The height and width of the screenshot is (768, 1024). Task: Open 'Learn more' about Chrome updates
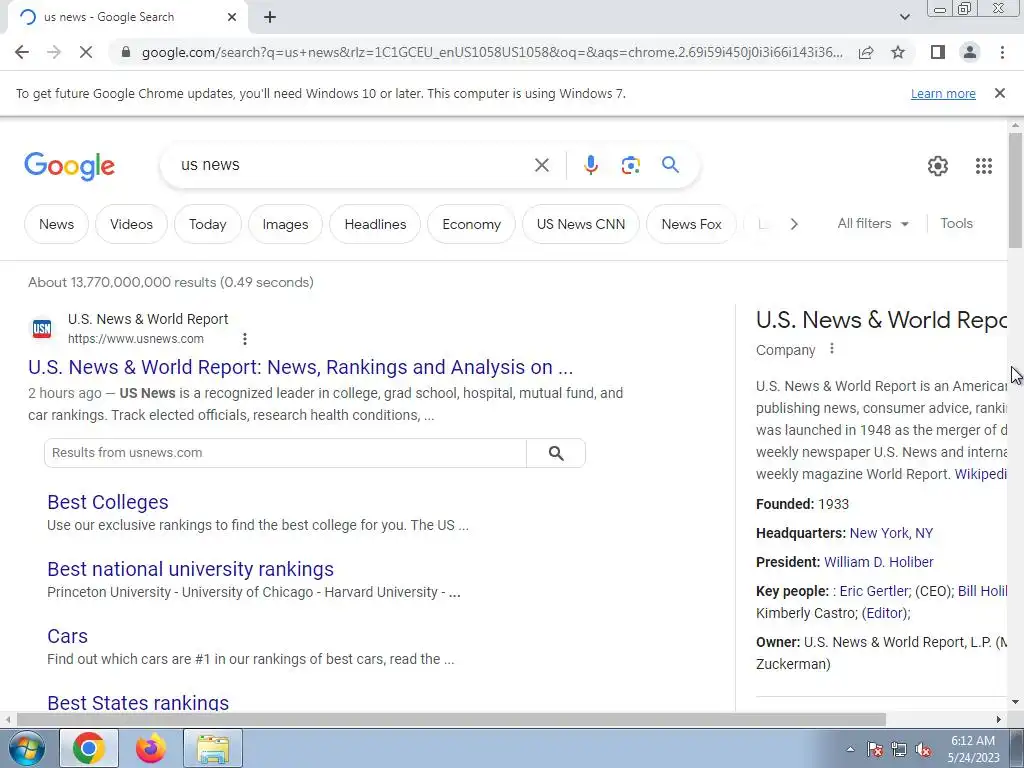943,93
